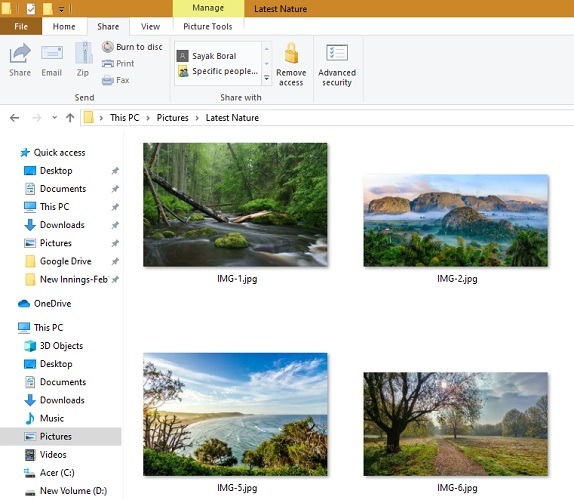Choose Specific people sharing option
Viewport: 574px width, 500px height.
pos(218,71)
